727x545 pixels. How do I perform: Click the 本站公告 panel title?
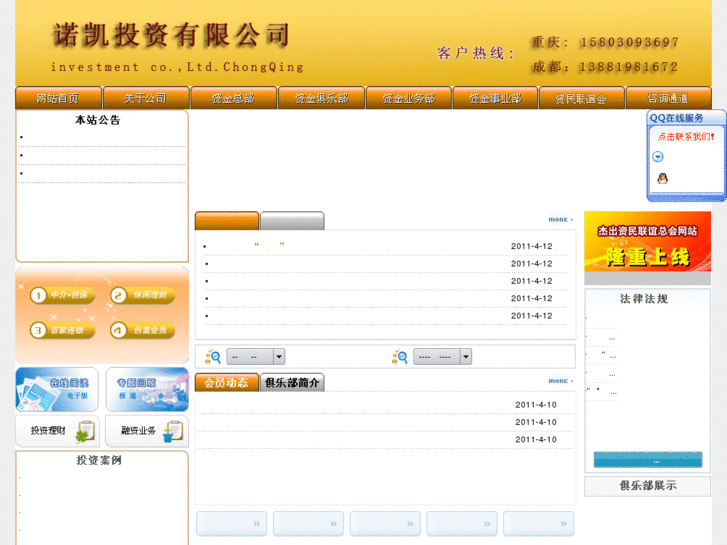coord(98,120)
